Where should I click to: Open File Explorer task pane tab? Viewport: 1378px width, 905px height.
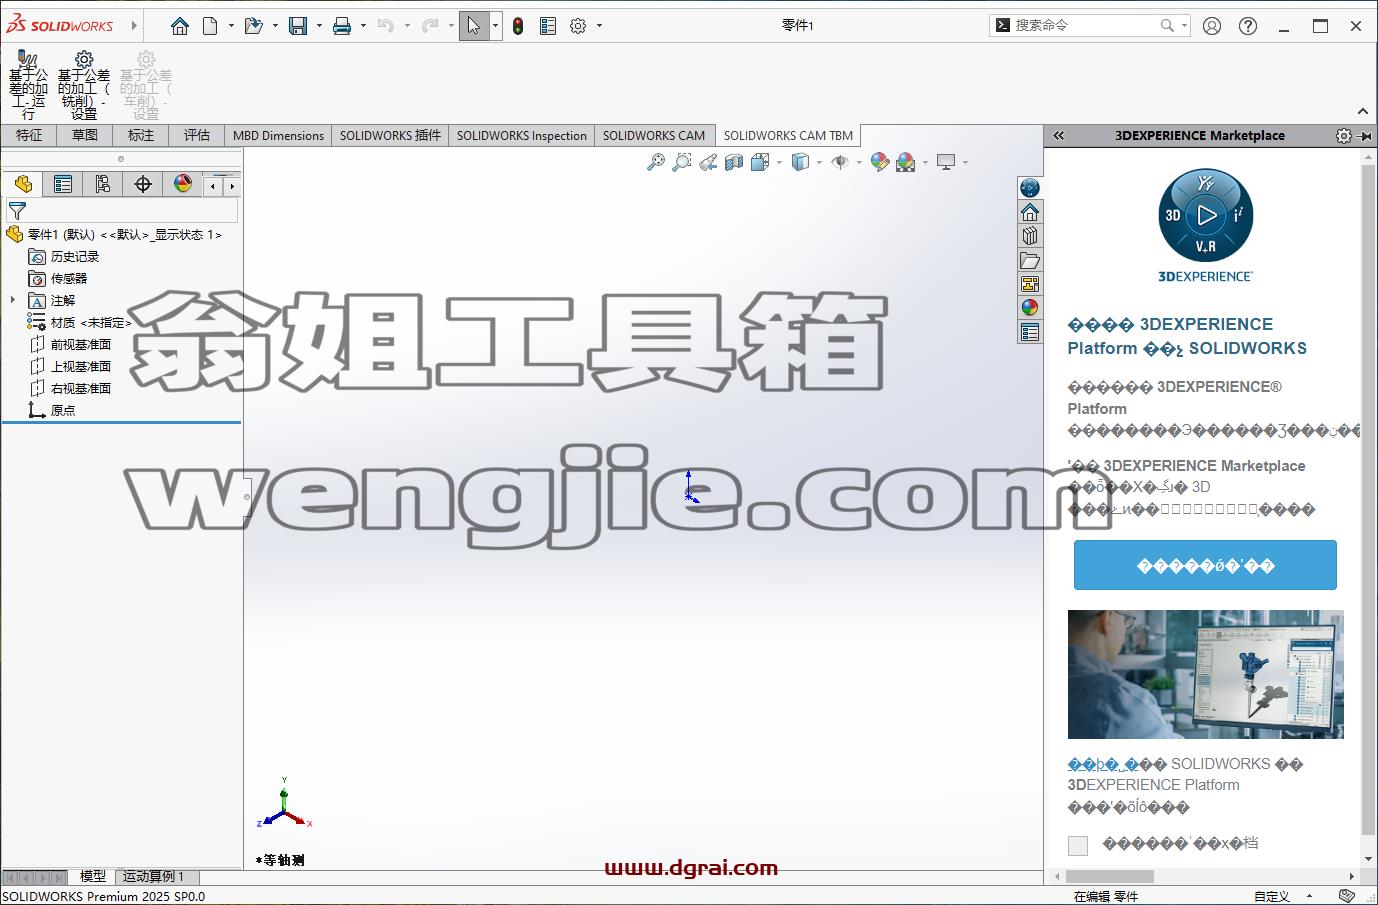[x=1030, y=260]
